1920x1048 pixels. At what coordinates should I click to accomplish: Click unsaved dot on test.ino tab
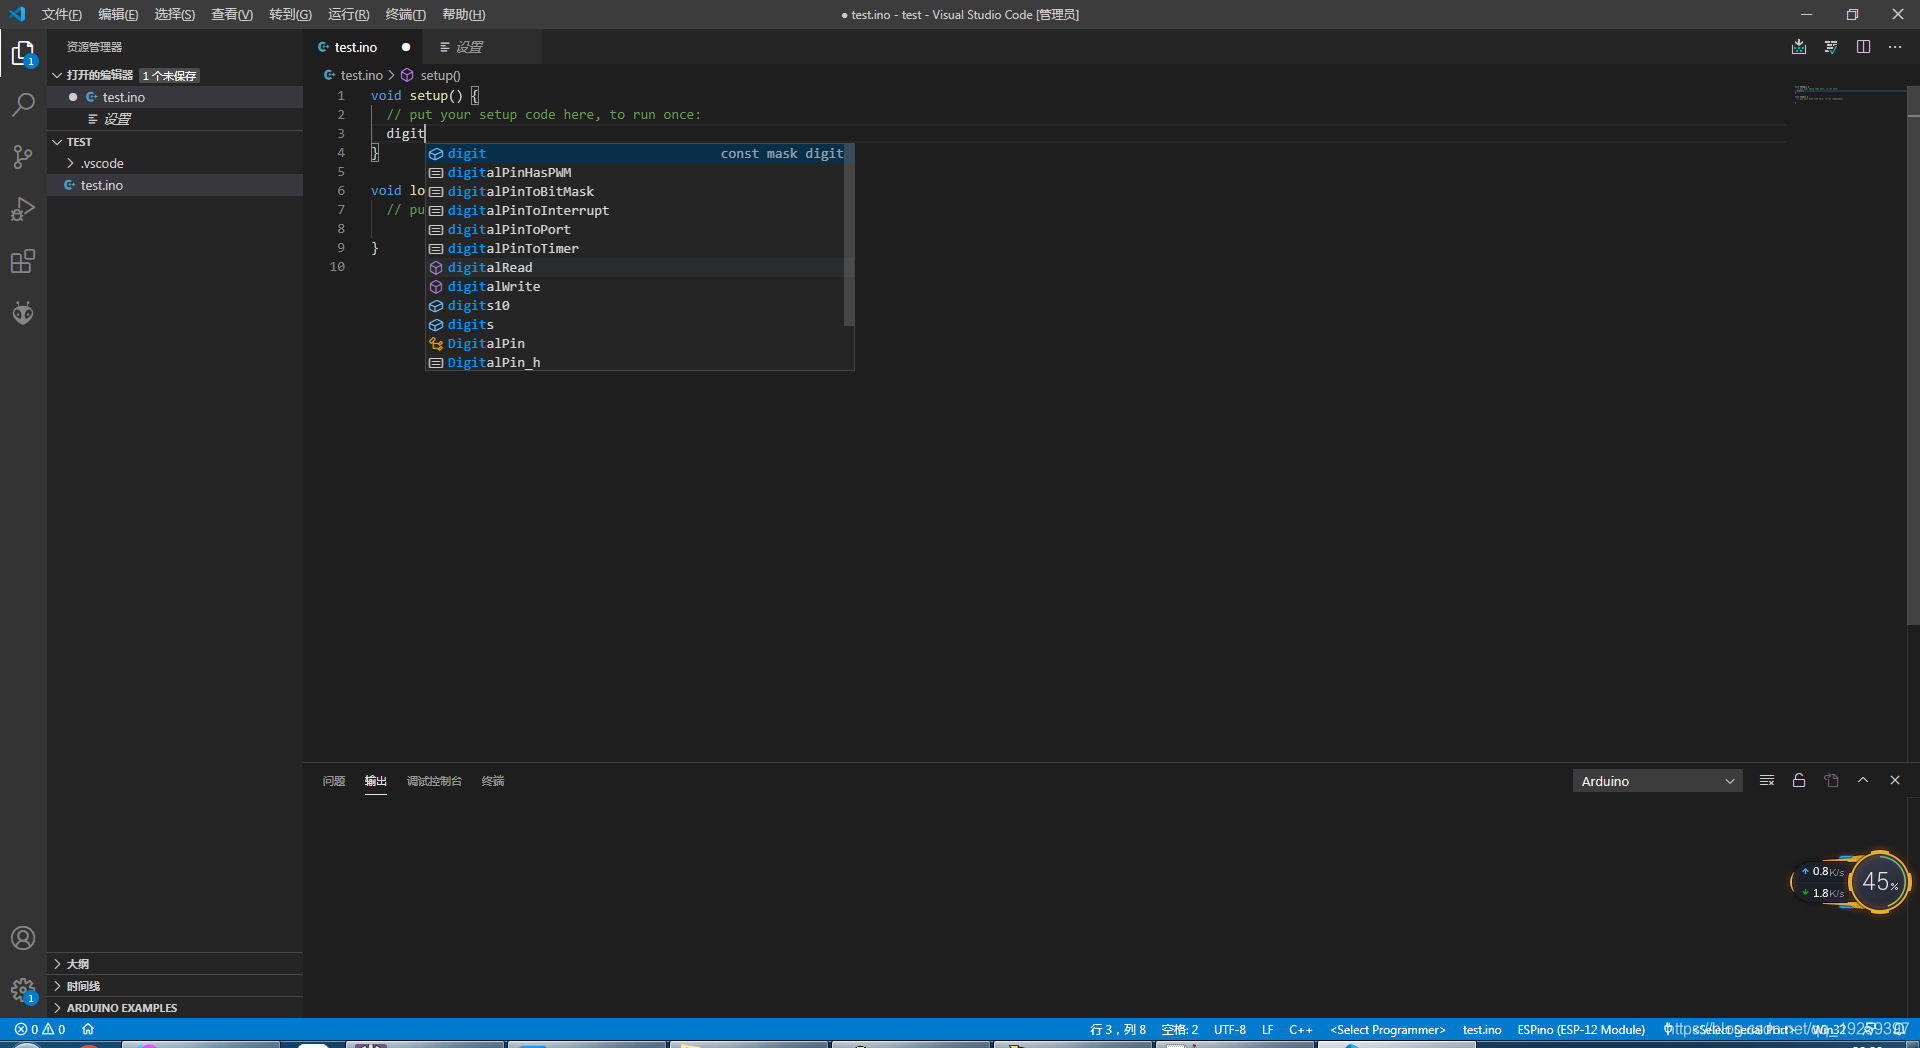click(406, 47)
